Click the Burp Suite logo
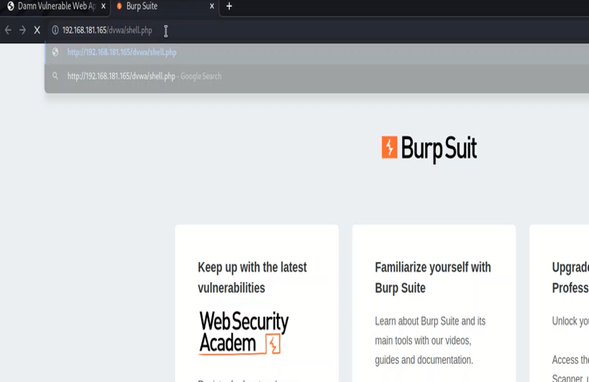589x382 pixels. [429, 149]
